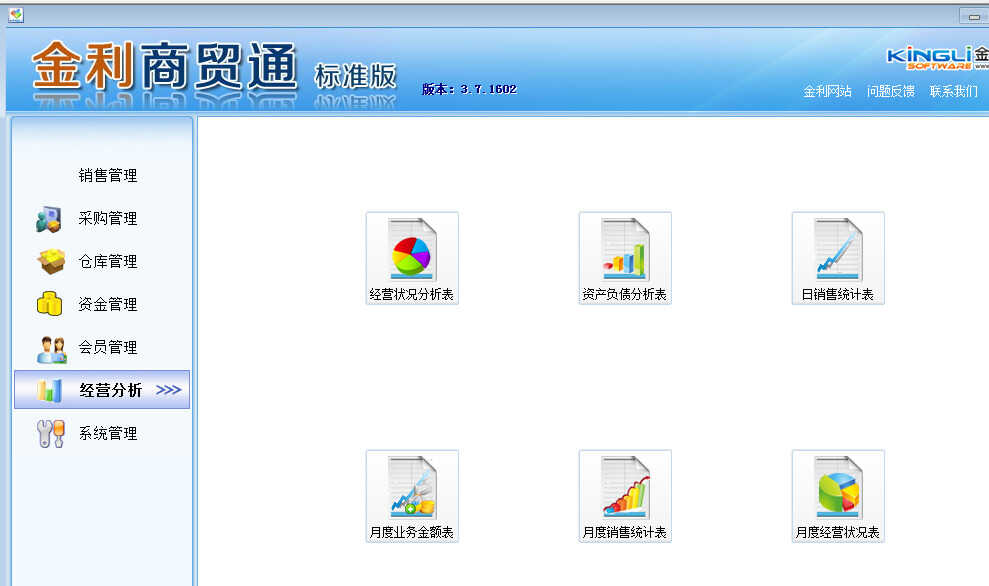Open the 金利网站 link
Viewport: 989px width, 586px height.
pos(828,91)
